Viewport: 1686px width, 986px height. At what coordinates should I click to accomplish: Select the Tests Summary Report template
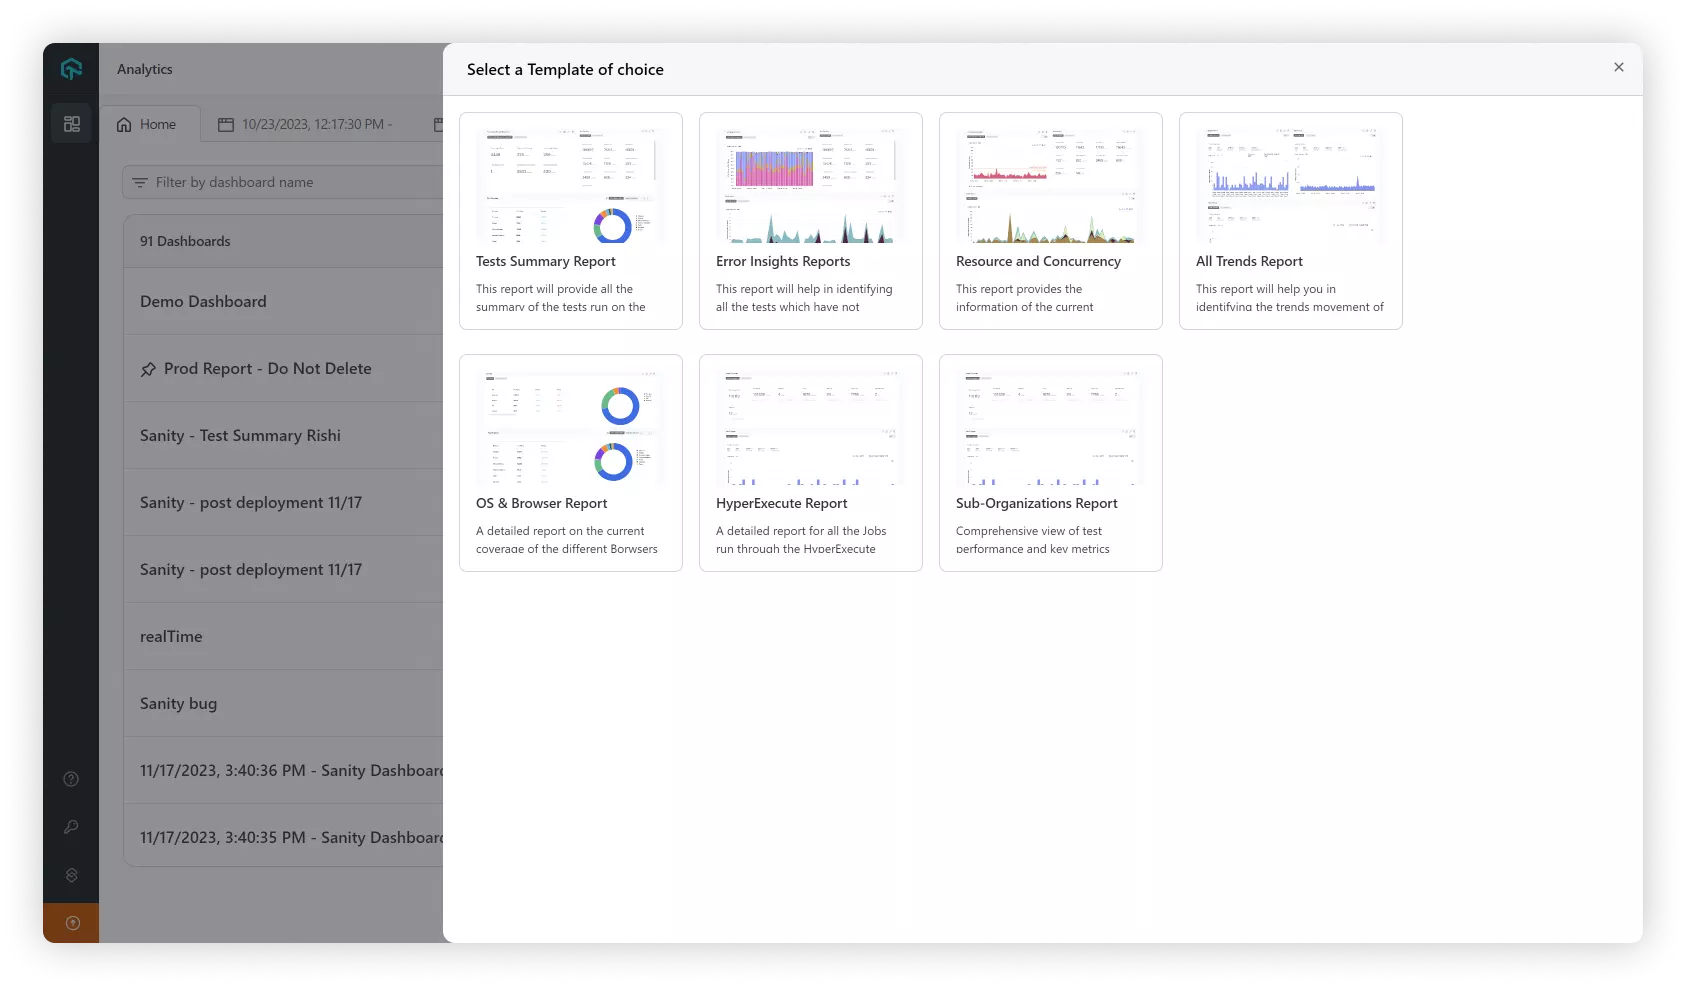click(570, 221)
